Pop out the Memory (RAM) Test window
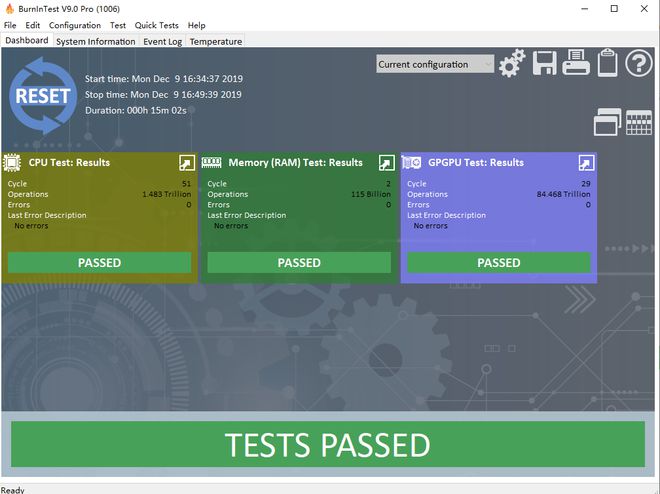Image resolution: width=660 pixels, height=494 pixels. pyautogui.click(x=386, y=163)
